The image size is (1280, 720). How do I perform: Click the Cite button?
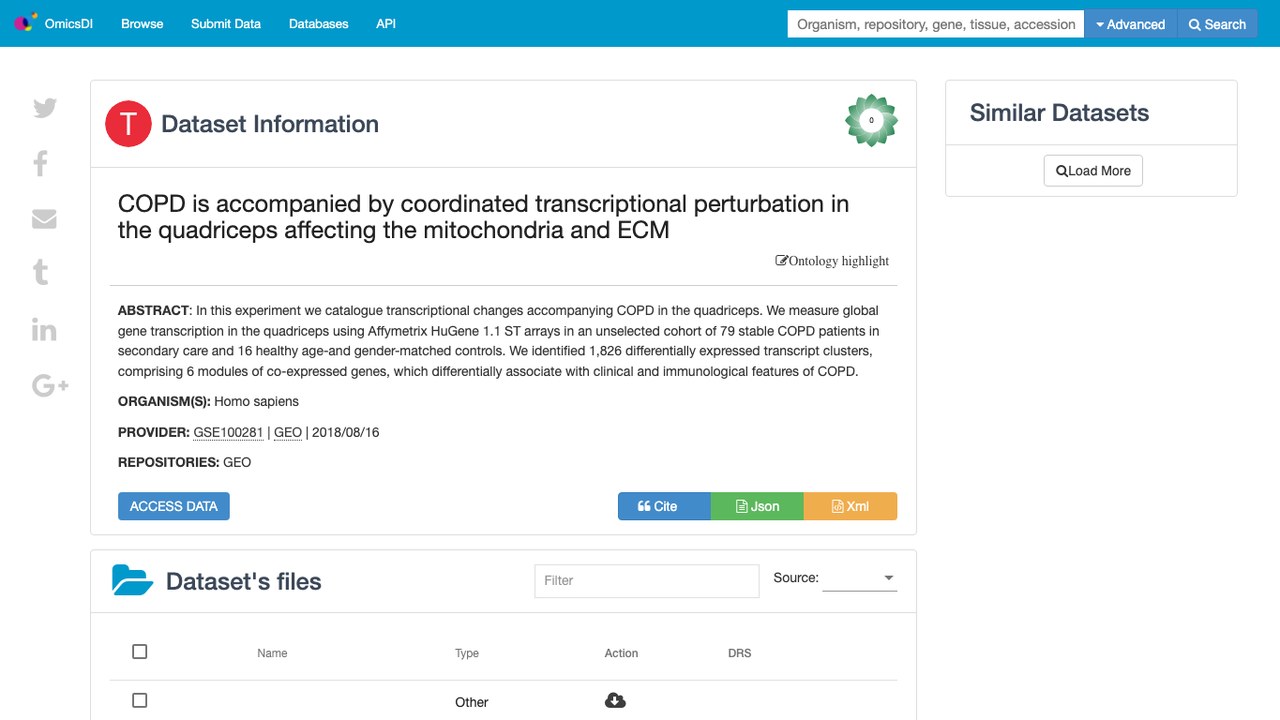point(664,506)
